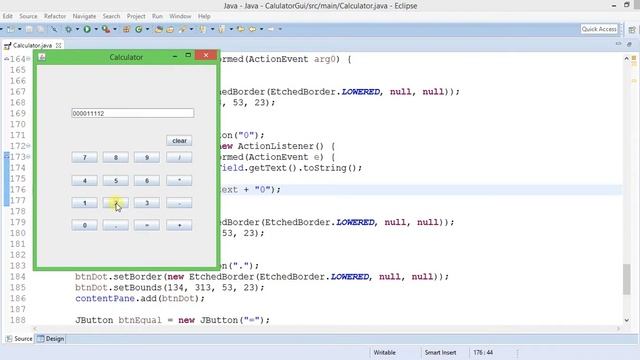Open the Edit menu
640x360 pixels.
click(x=7, y=16)
